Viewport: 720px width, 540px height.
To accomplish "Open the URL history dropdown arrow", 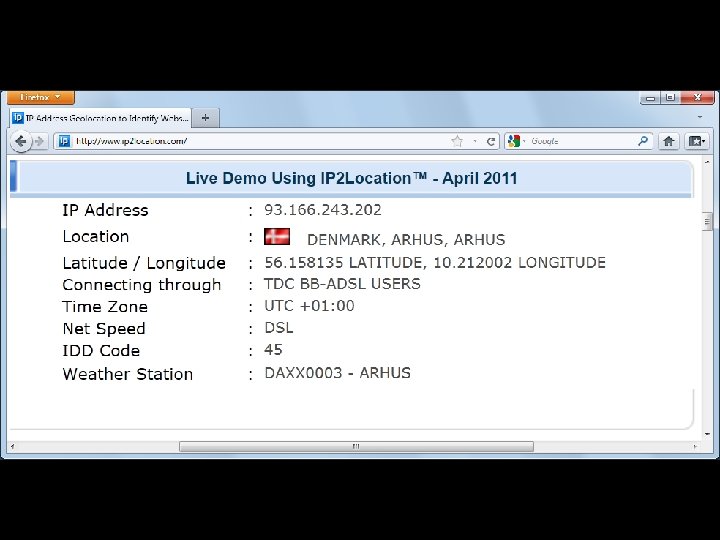I will pyautogui.click(x=475, y=141).
